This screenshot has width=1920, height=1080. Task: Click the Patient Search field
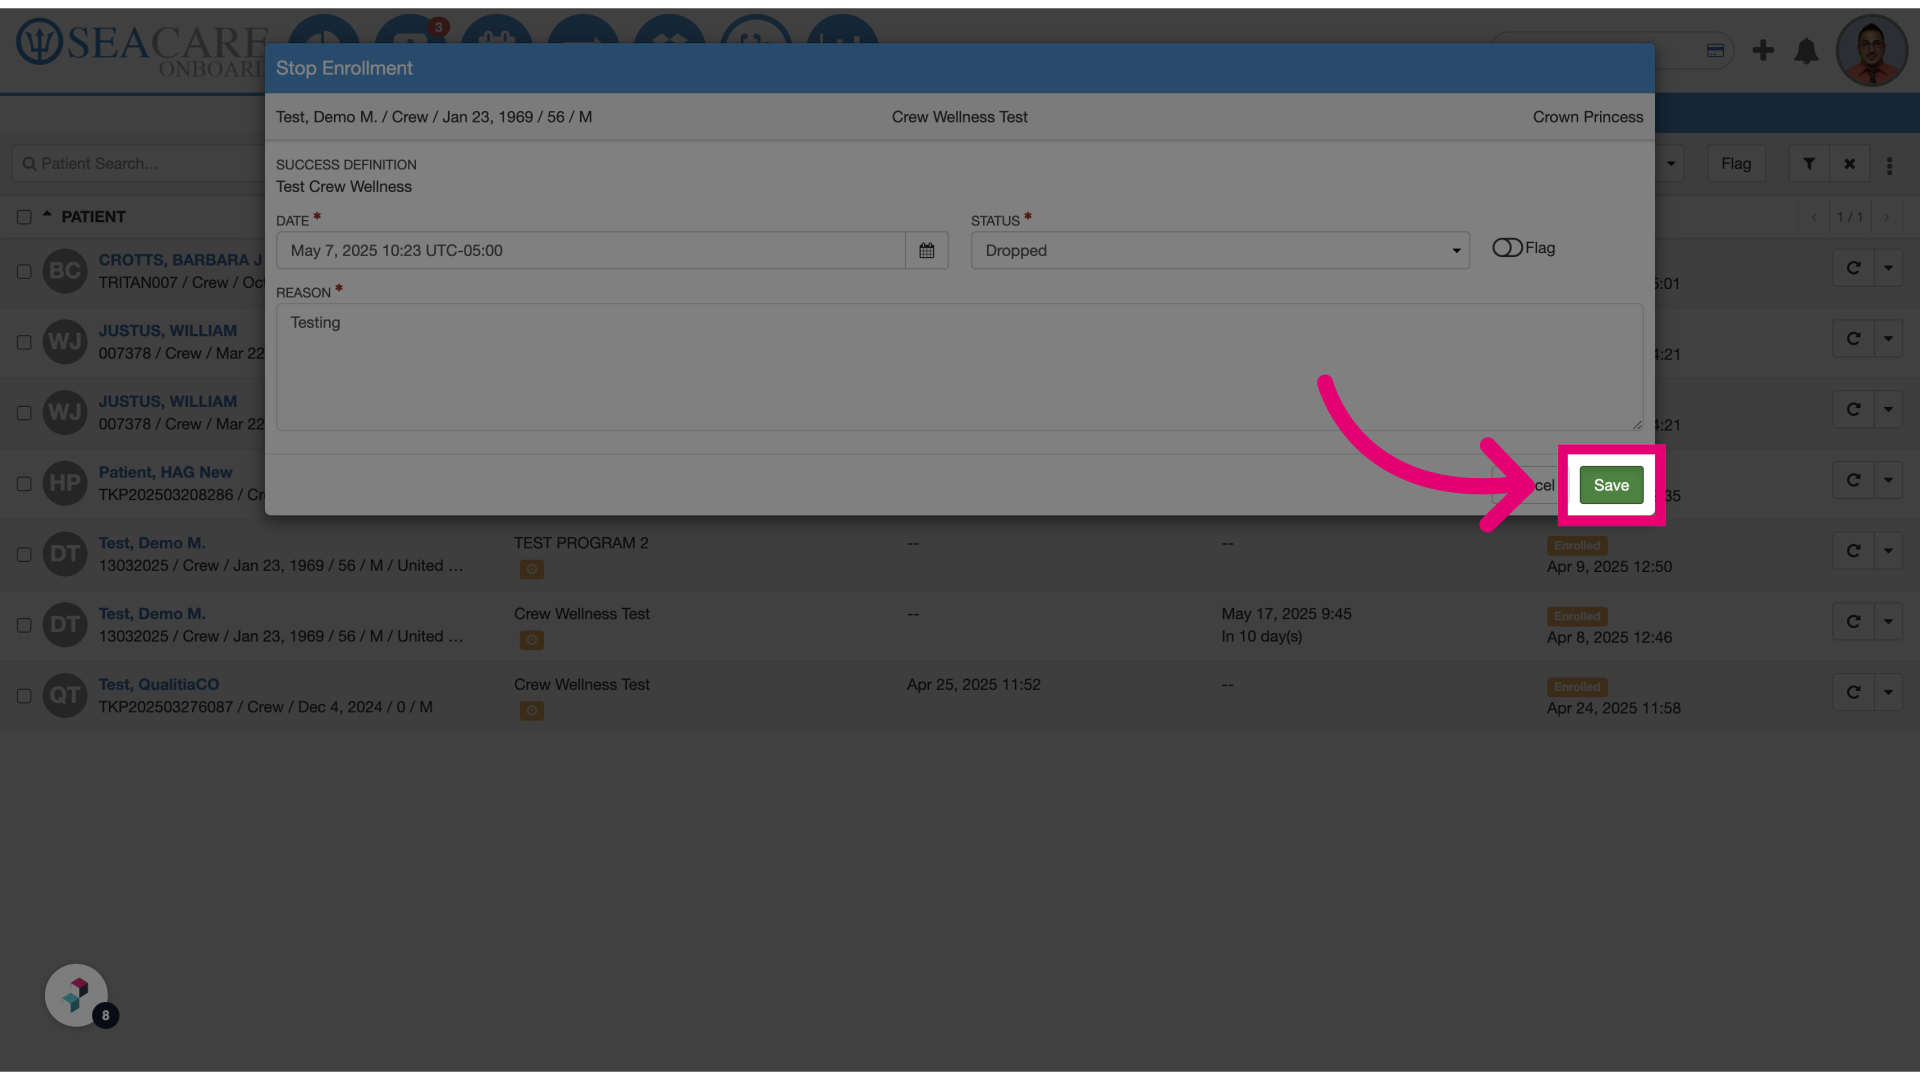point(140,164)
